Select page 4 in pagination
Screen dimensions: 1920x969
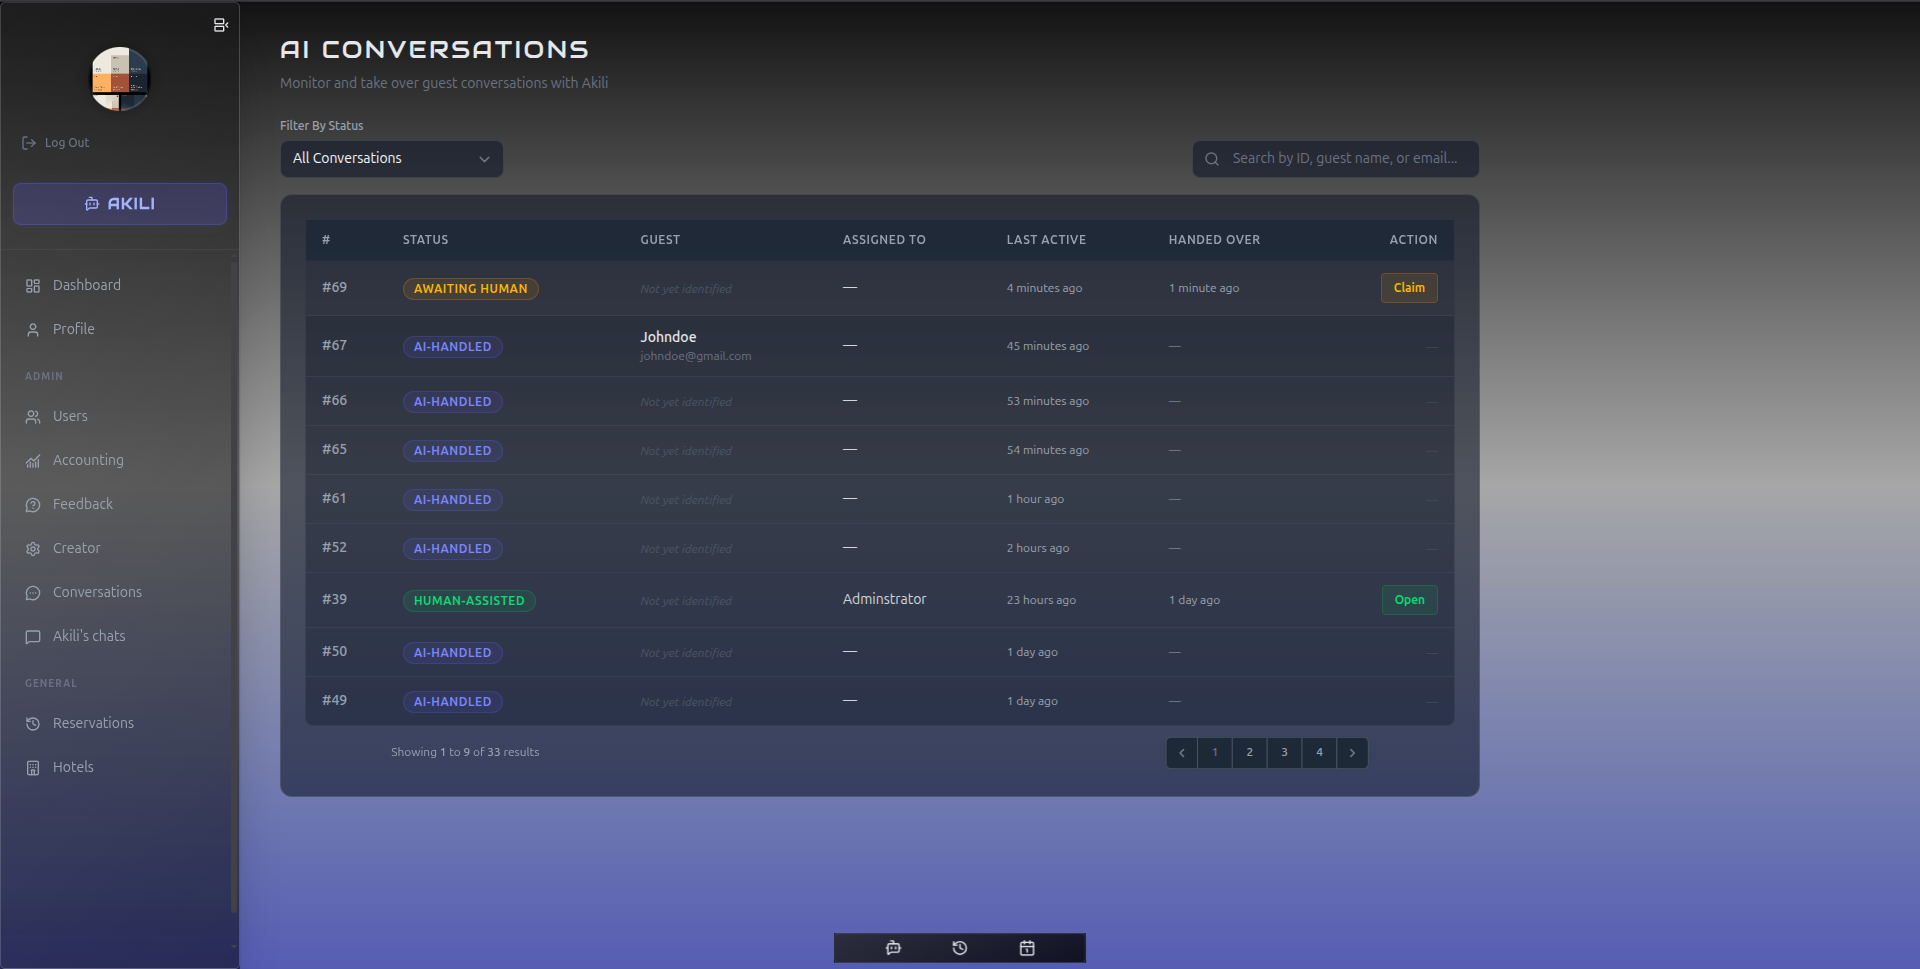tap(1320, 753)
